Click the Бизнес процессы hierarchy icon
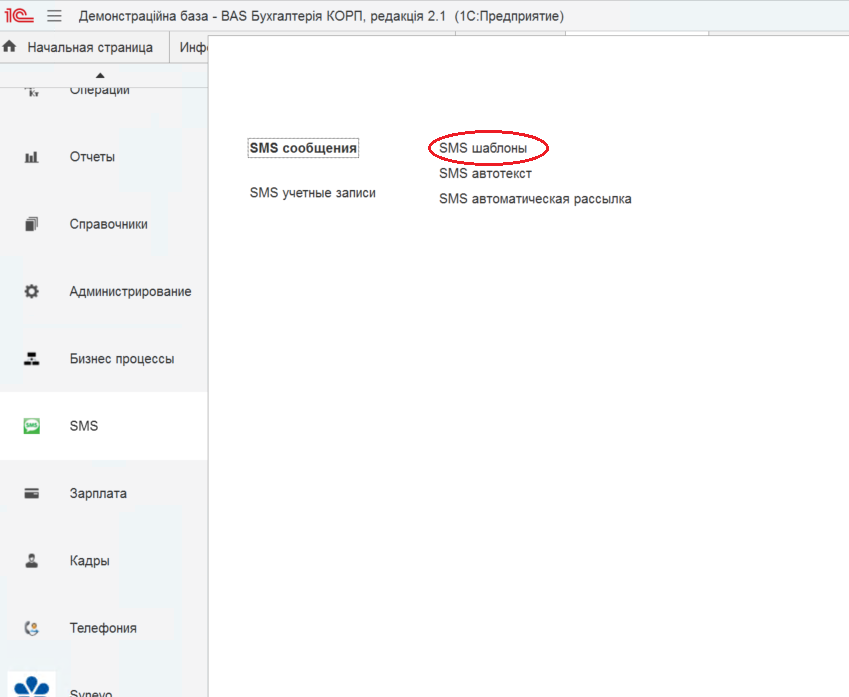The height and width of the screenshot is (697, 849). click(31, 359)
